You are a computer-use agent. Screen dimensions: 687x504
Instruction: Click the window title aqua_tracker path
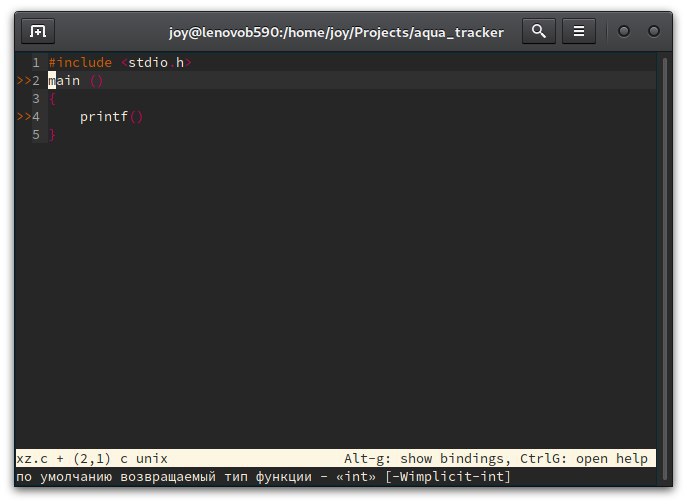(x=336, y=32)
